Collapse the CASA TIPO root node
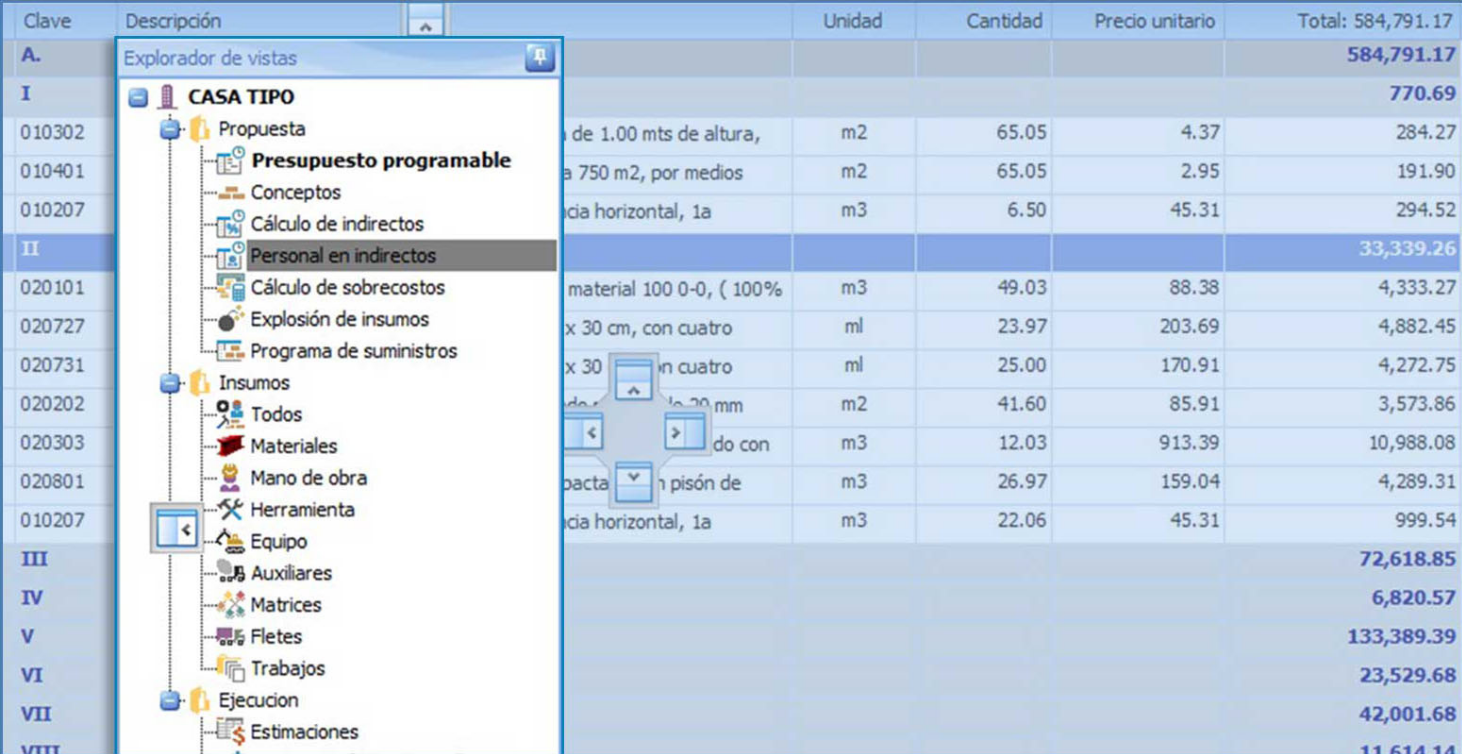 point(139,98)
